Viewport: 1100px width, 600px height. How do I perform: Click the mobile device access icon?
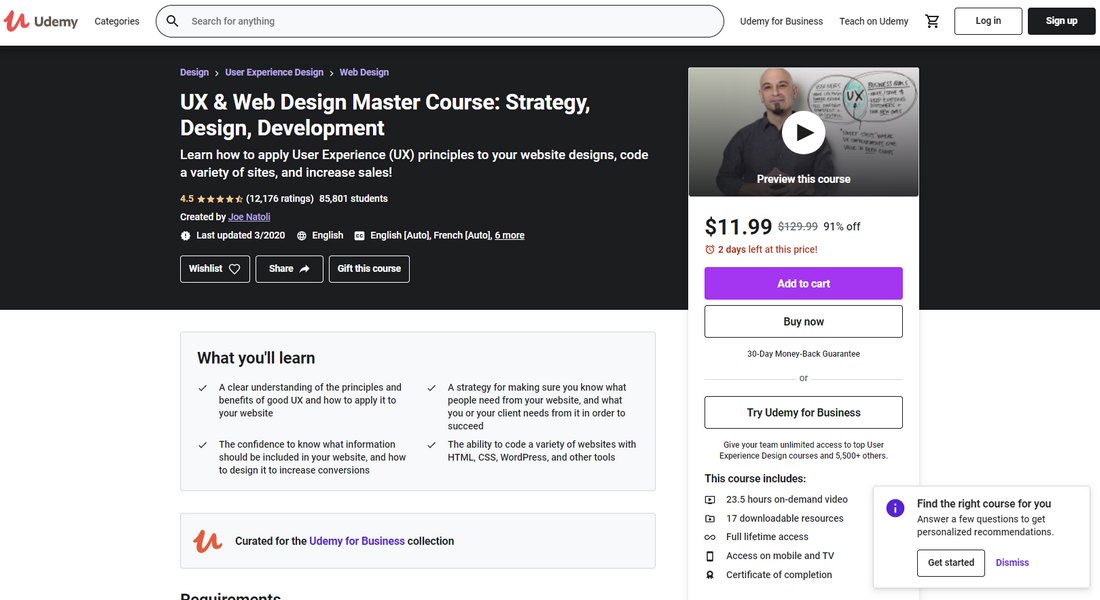tap(710, 556)
